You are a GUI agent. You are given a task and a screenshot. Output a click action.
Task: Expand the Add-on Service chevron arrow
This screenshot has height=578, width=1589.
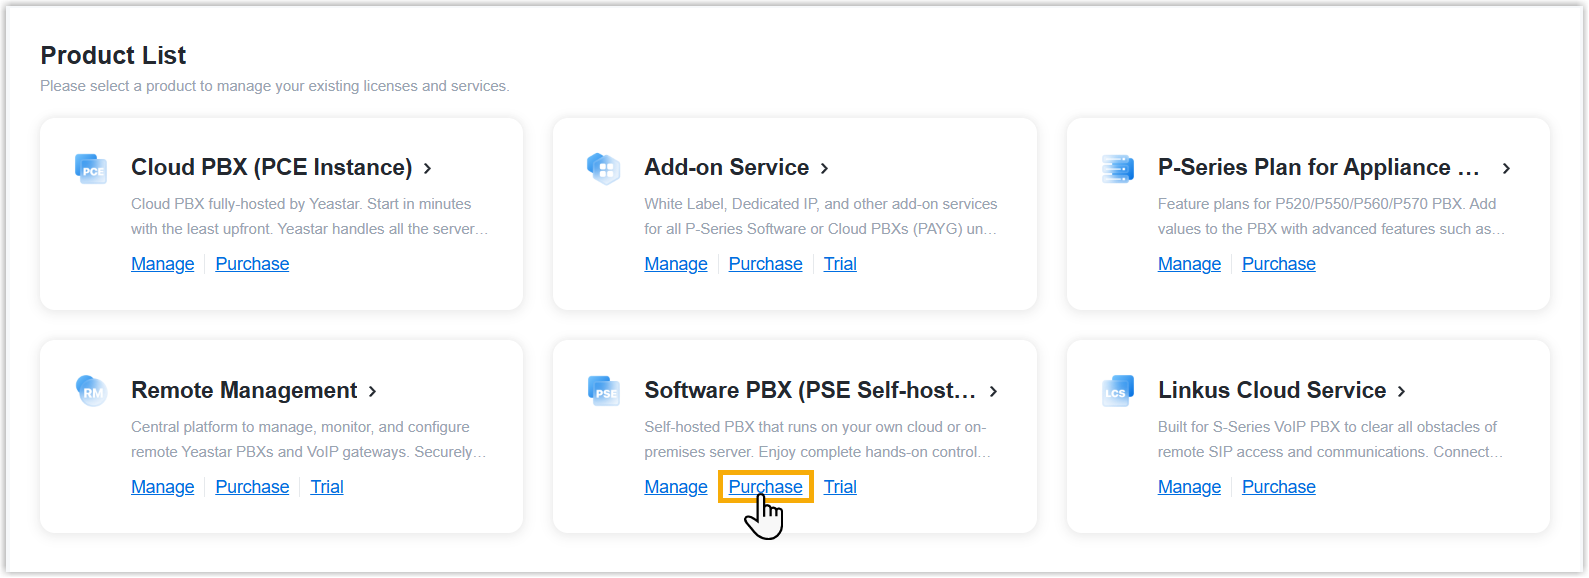[x=825, y=168]
